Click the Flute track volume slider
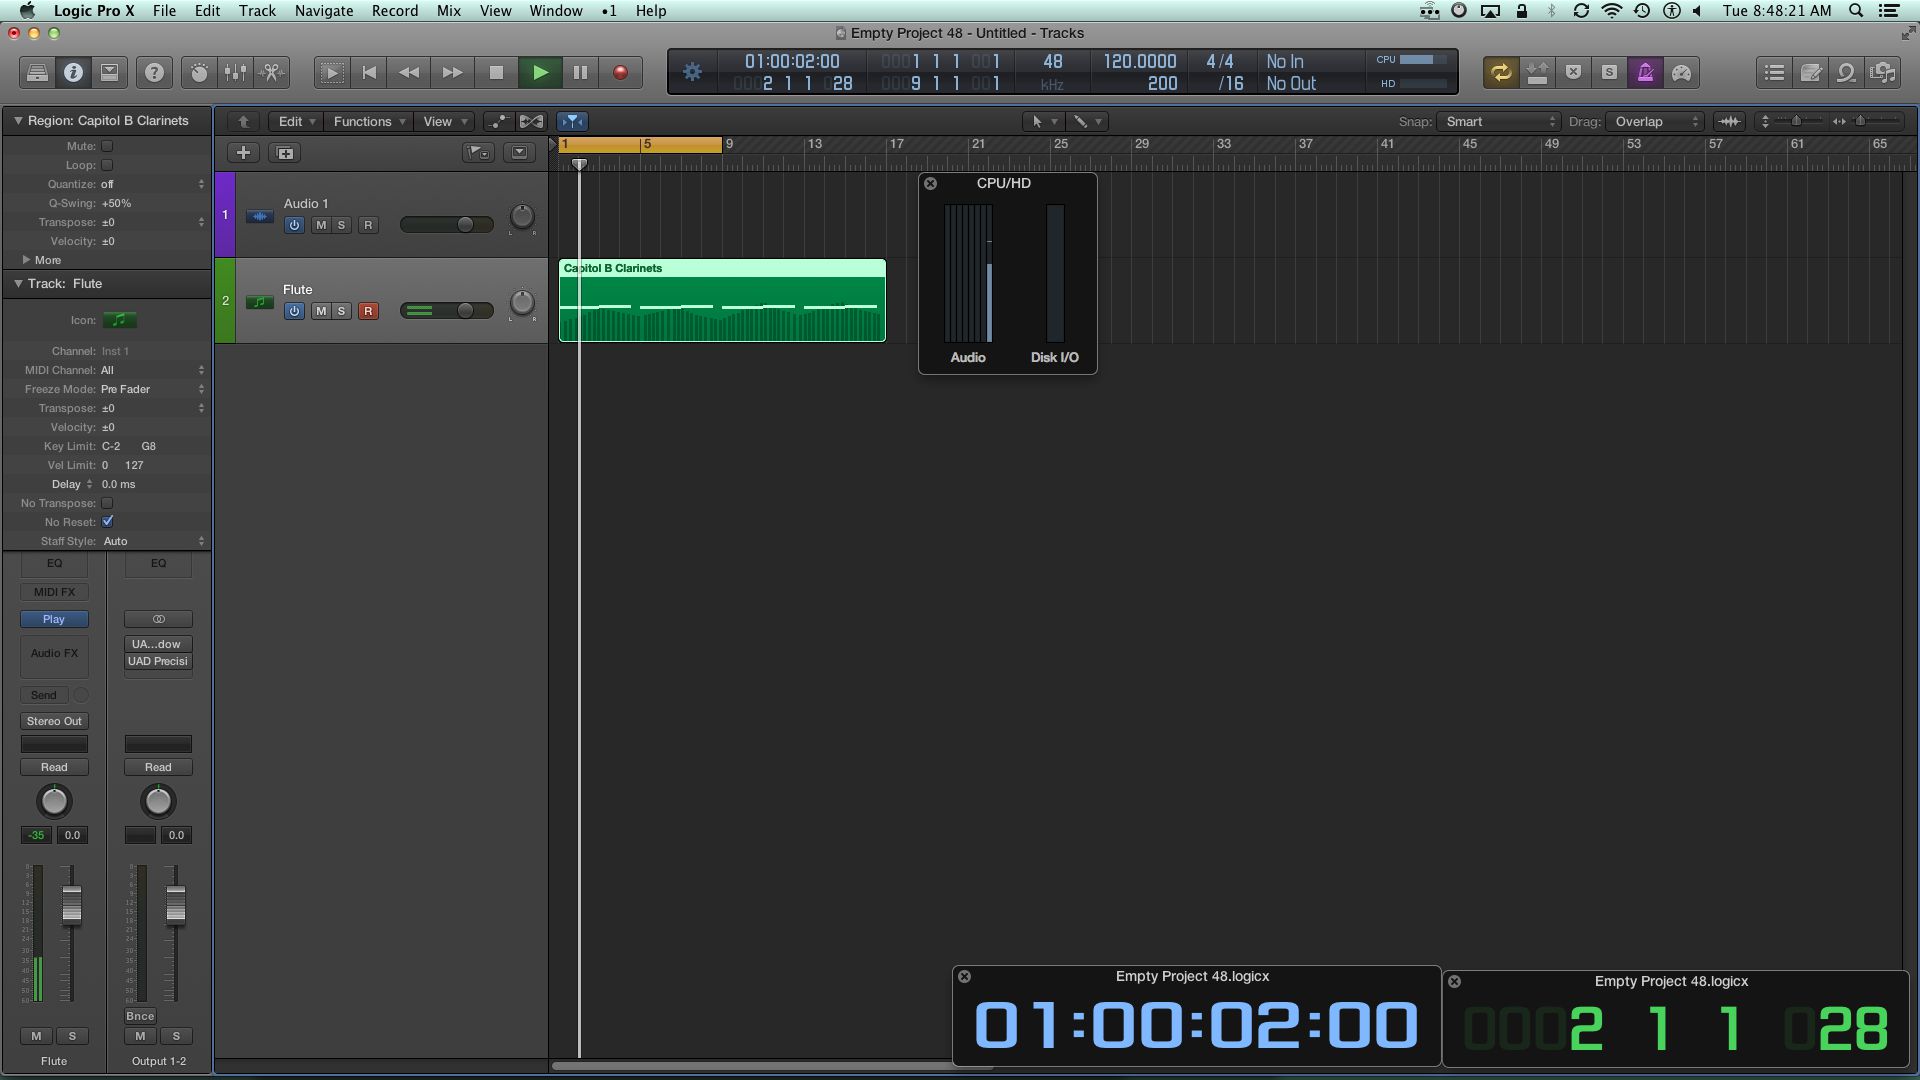1920x1080 pixels. (x=446, y=311)
